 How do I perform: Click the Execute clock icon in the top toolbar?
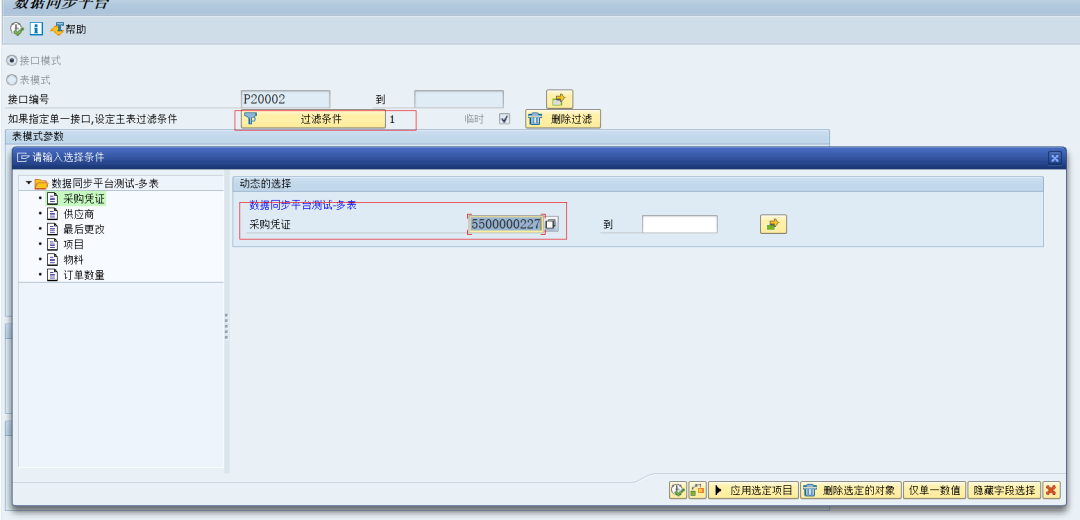click(x=17, y=29)
